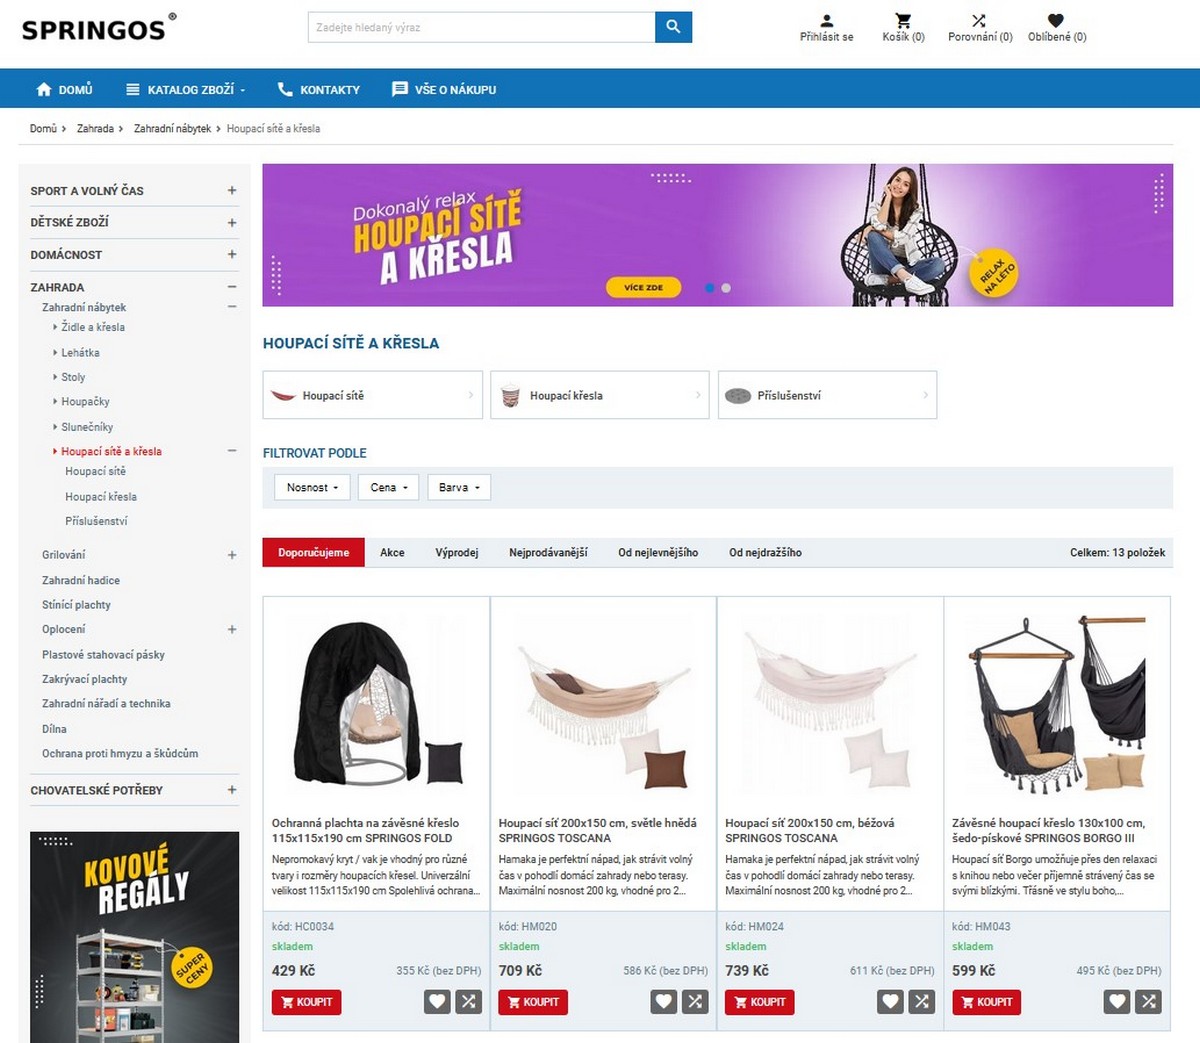Screen dimensions: 1200x1043
Task: Sort by Od nejlevnějšího tab
Action: 658,552
